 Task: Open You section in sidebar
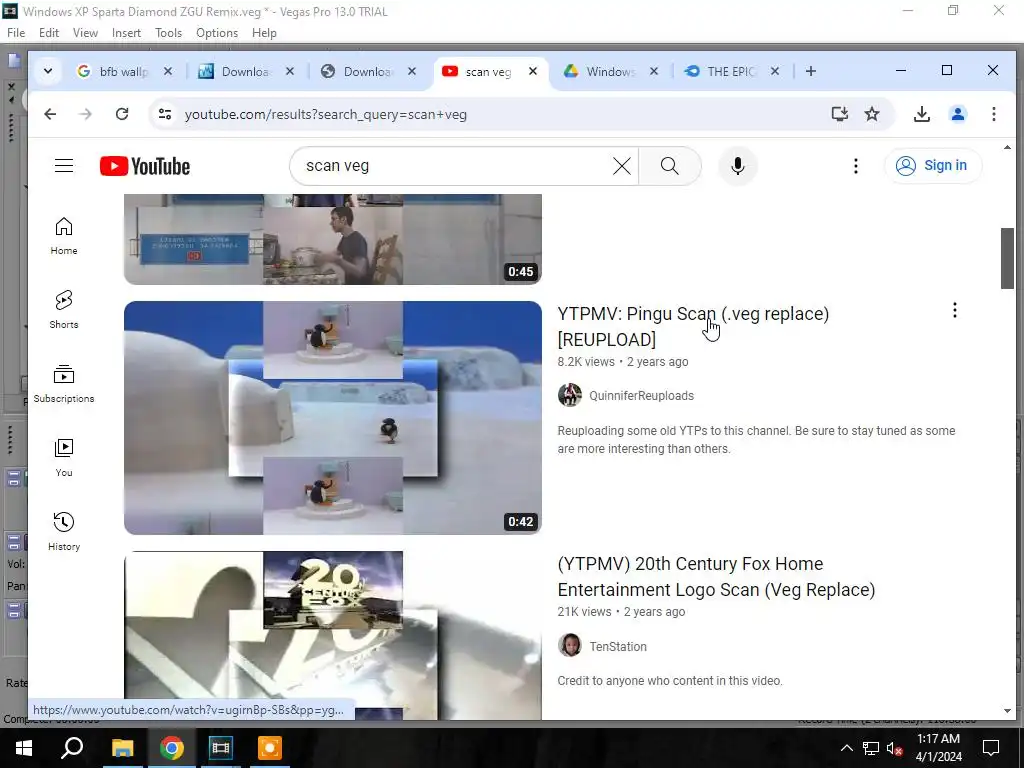(x=64, y=458)
